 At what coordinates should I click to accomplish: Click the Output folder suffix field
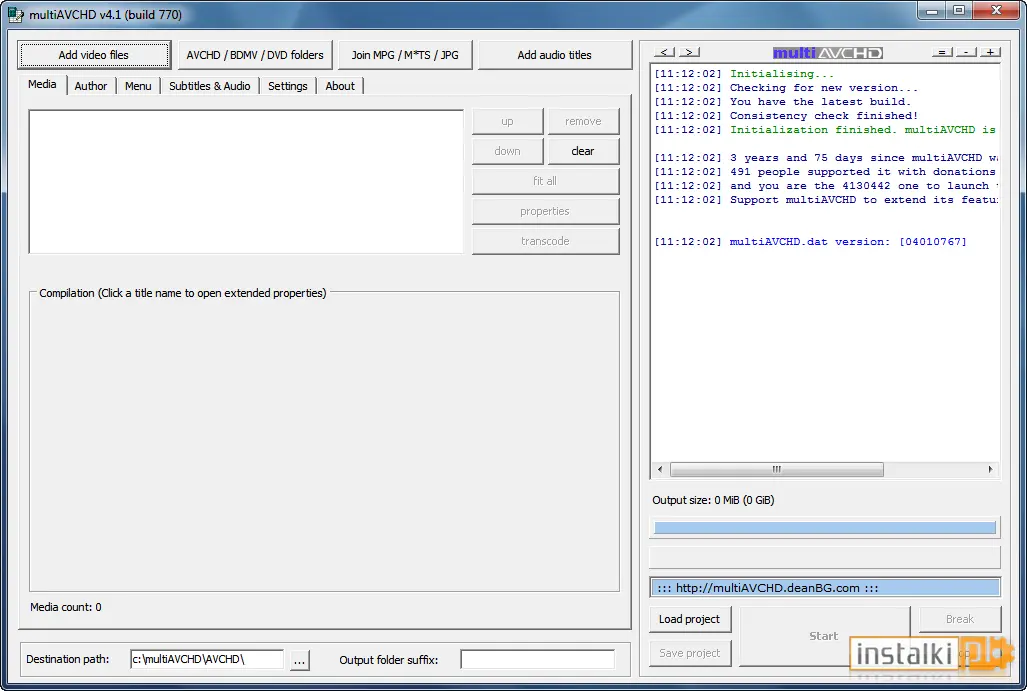(538, 659)
